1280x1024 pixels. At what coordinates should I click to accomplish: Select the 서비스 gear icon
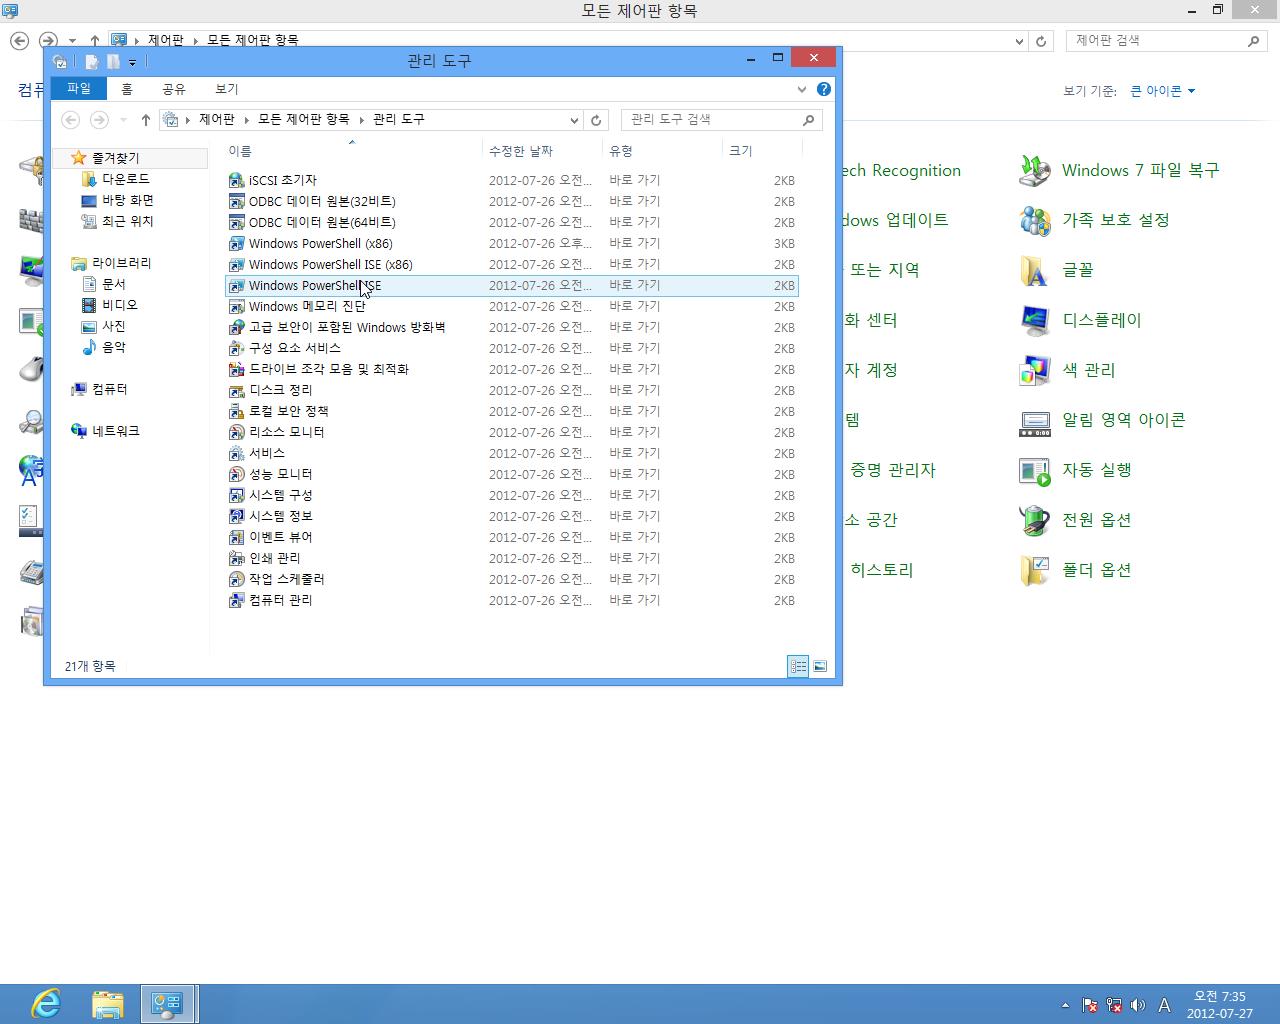pos(236,453)
